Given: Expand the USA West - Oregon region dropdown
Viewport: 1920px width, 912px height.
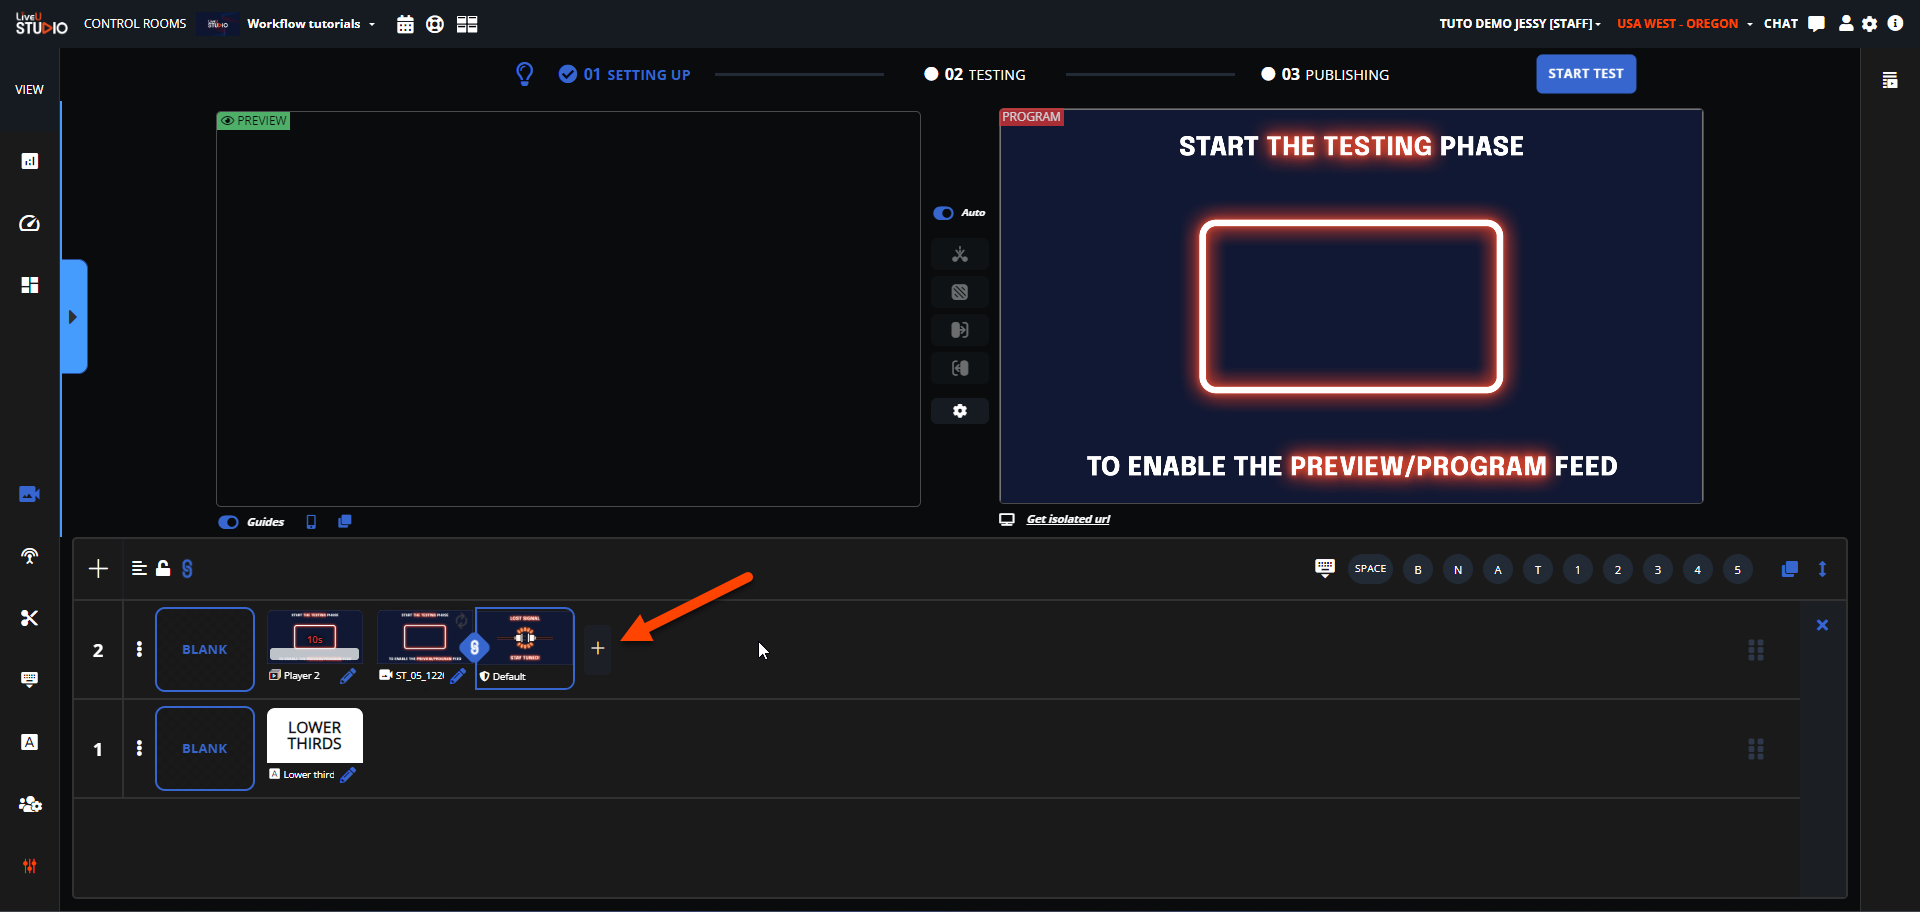Looking at the screenshot, I should pos(1684,24).
